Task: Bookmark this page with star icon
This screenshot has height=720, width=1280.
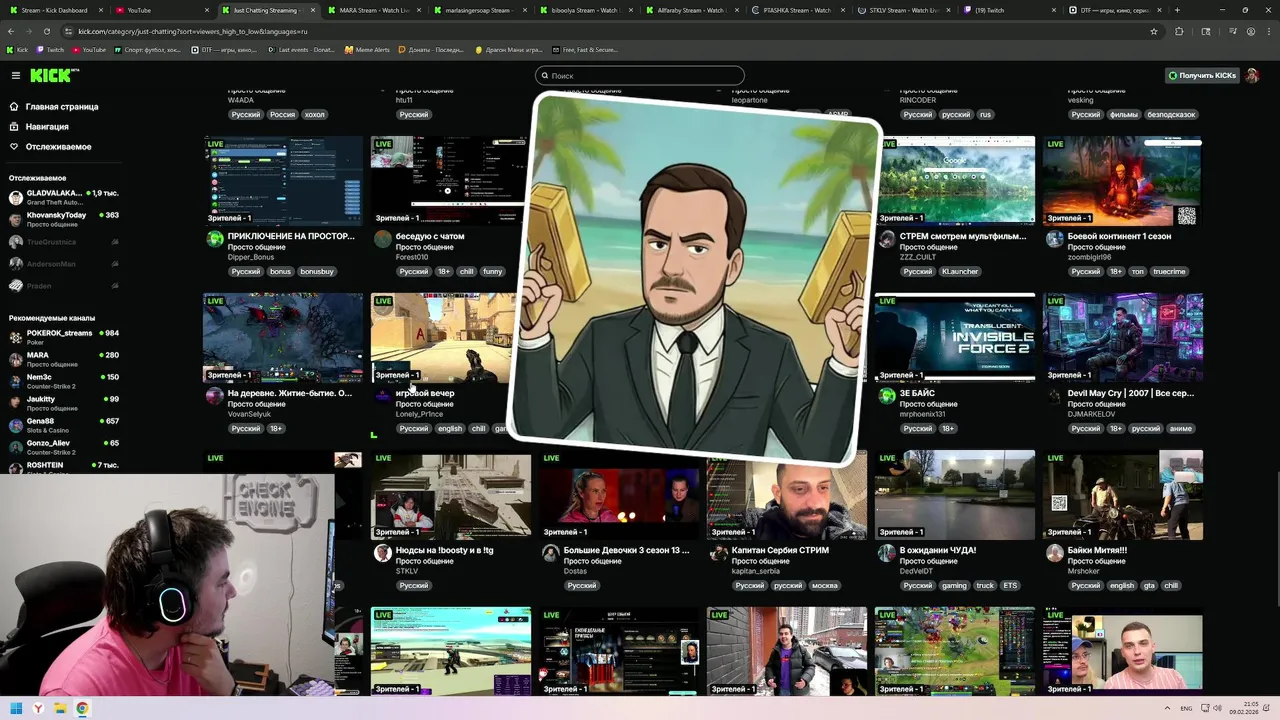Action: [x=1154, y=31]
